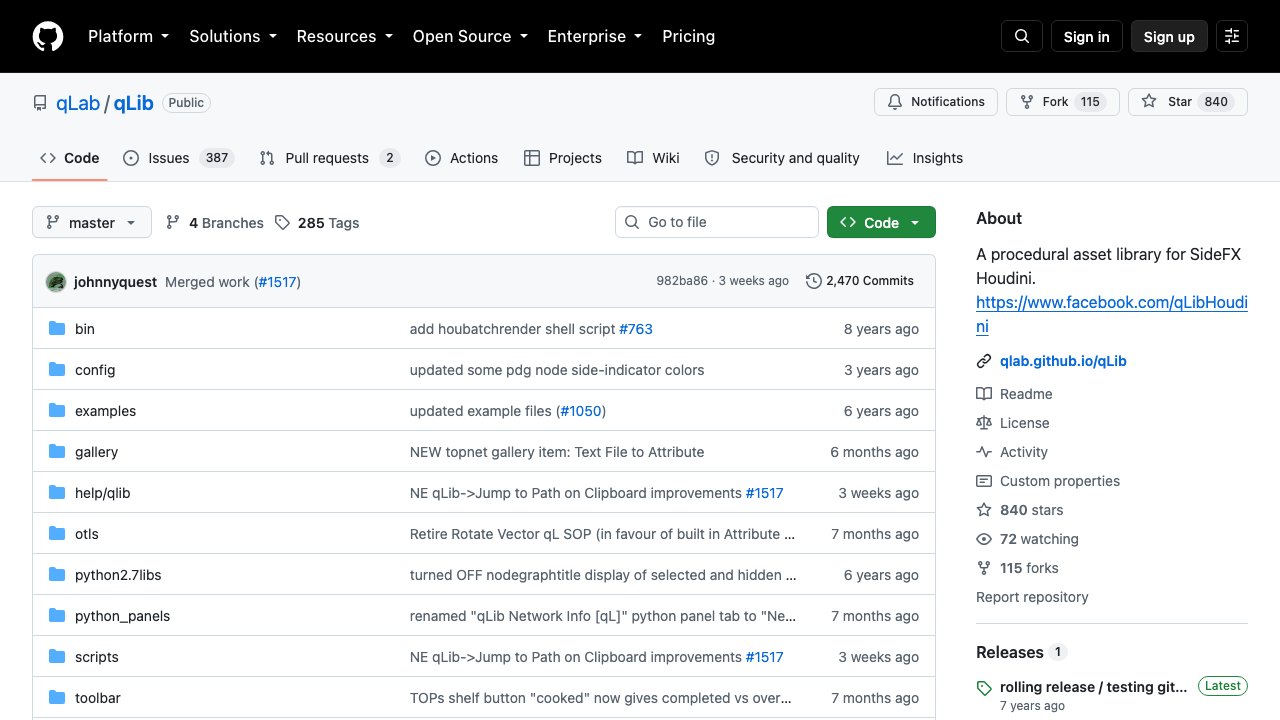Click the book icon next to Readme

click(984, 394)
